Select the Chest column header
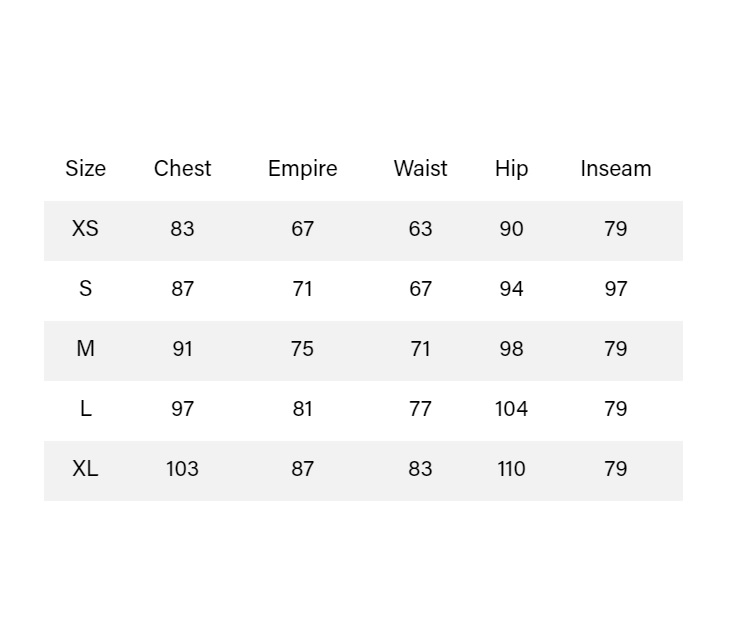Viewport: 730px width, 631px height. coord(182,169)
